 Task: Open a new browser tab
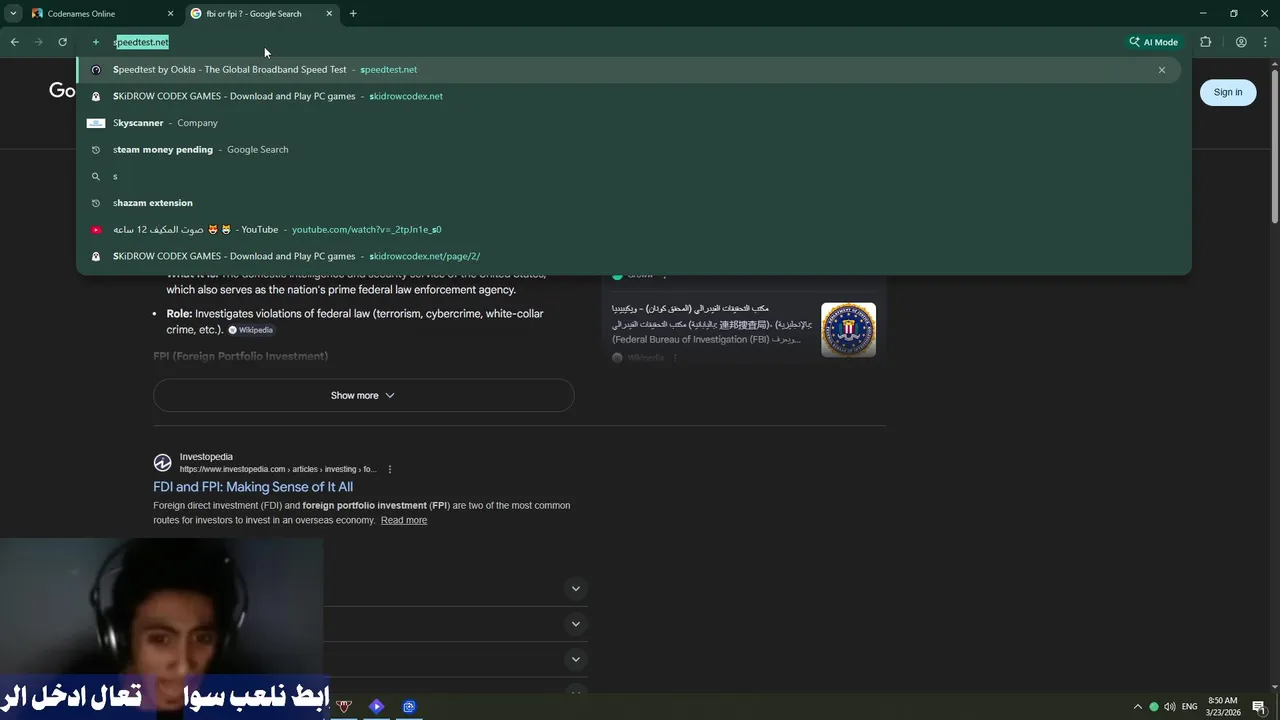pyautogui.click(x=353, y=14)
